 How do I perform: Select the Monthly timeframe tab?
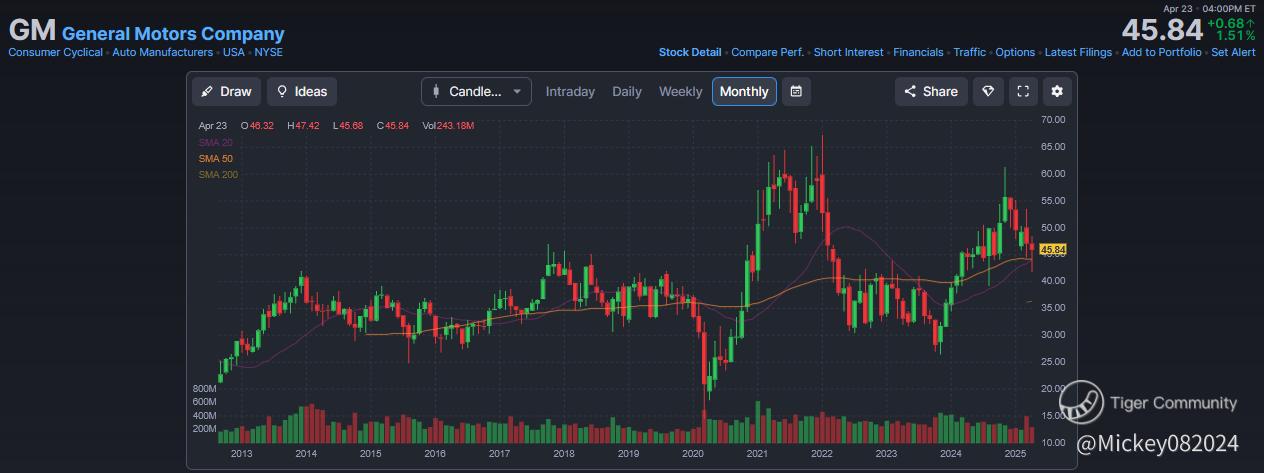[x=744, y=91]
